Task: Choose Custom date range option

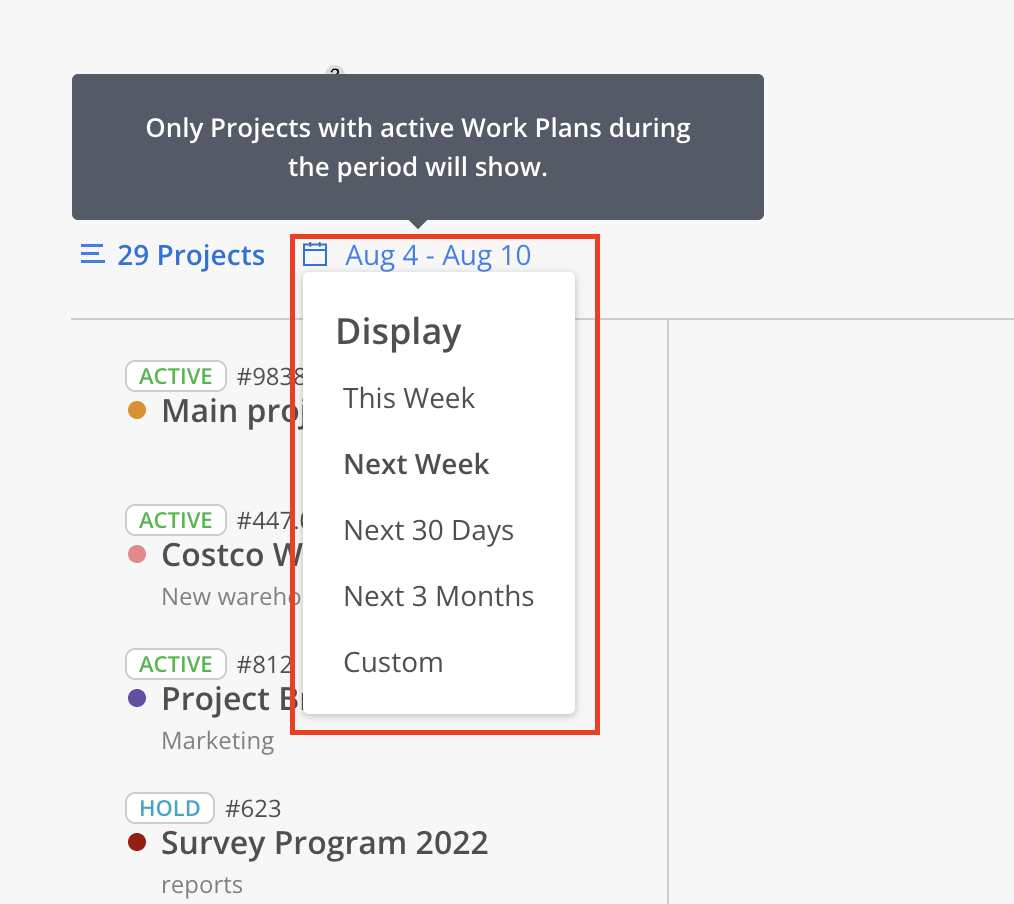Action: (393, 662)
